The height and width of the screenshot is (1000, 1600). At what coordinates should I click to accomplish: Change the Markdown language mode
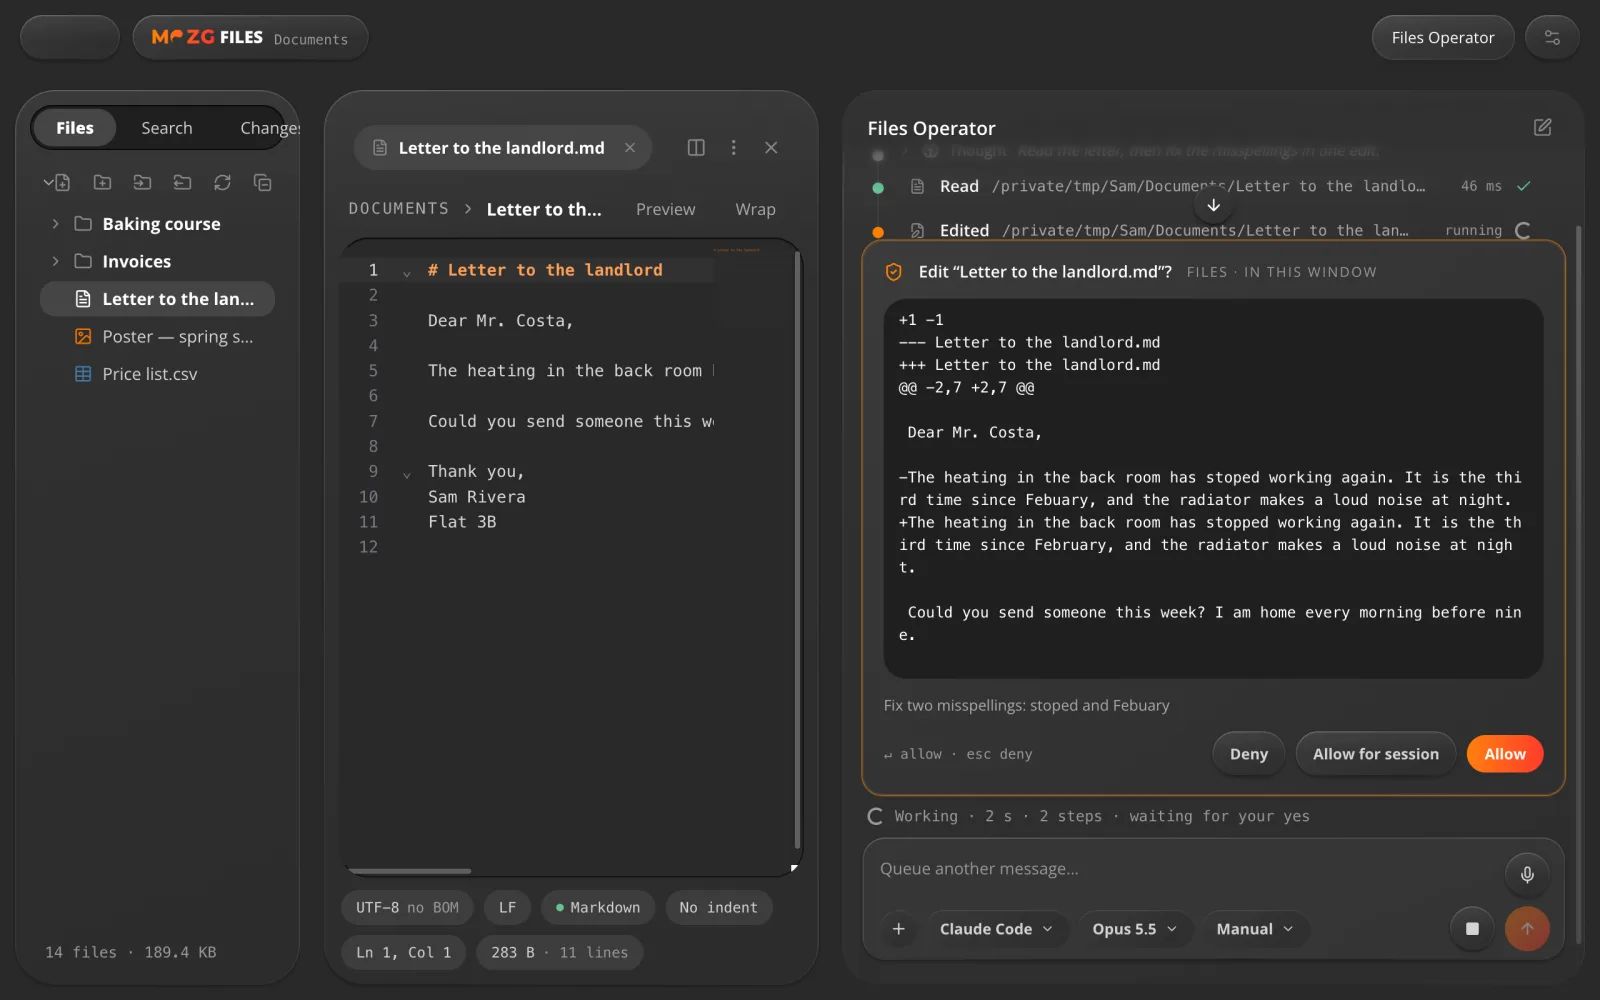[x=598, y=908]
